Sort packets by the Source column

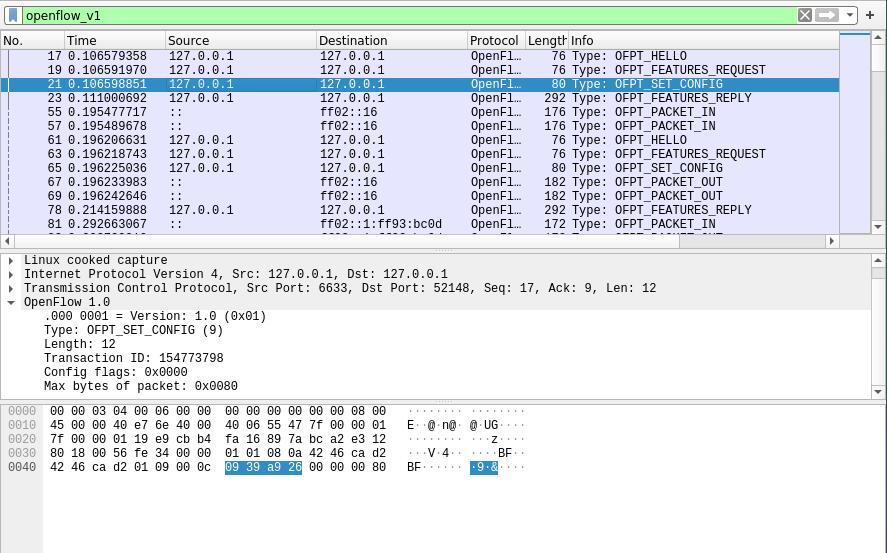click(x=241, y=41)
